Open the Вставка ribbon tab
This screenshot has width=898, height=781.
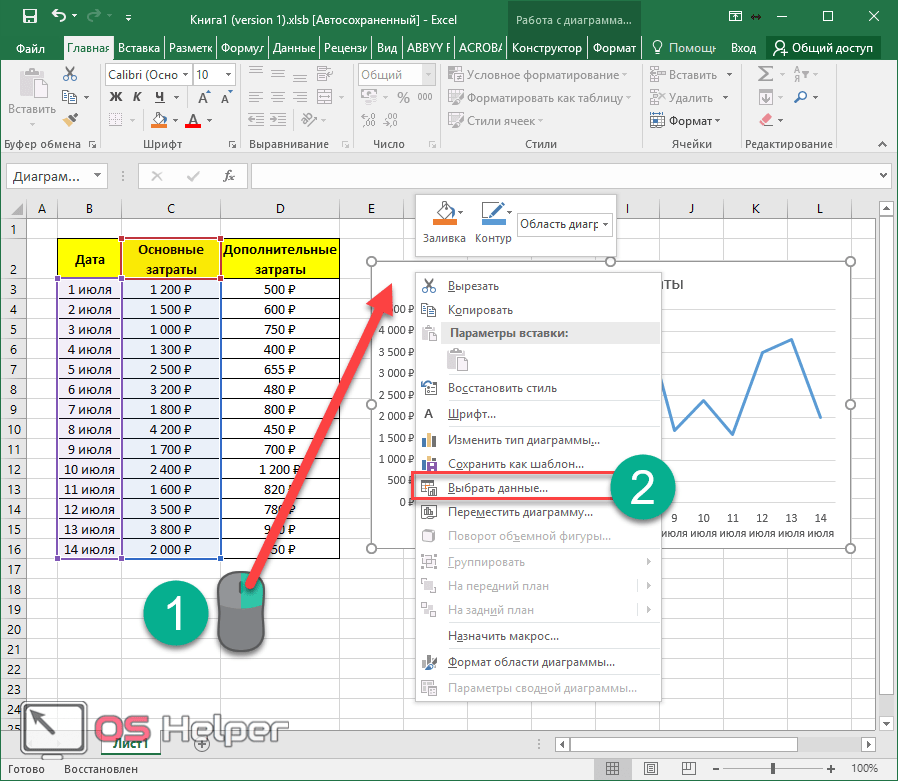(x=139, y=48)
